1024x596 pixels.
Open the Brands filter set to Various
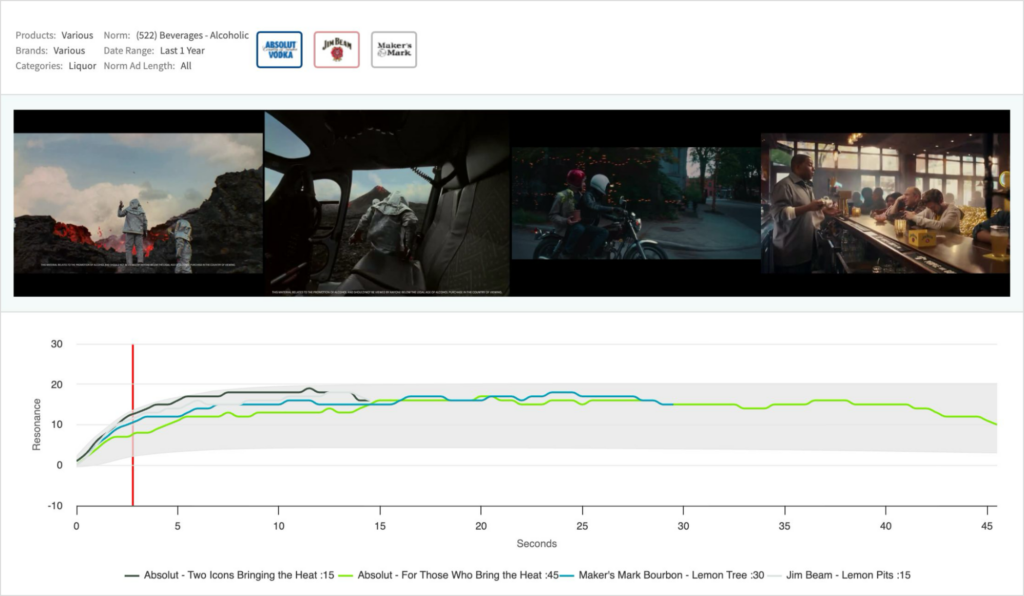[69, 50]
